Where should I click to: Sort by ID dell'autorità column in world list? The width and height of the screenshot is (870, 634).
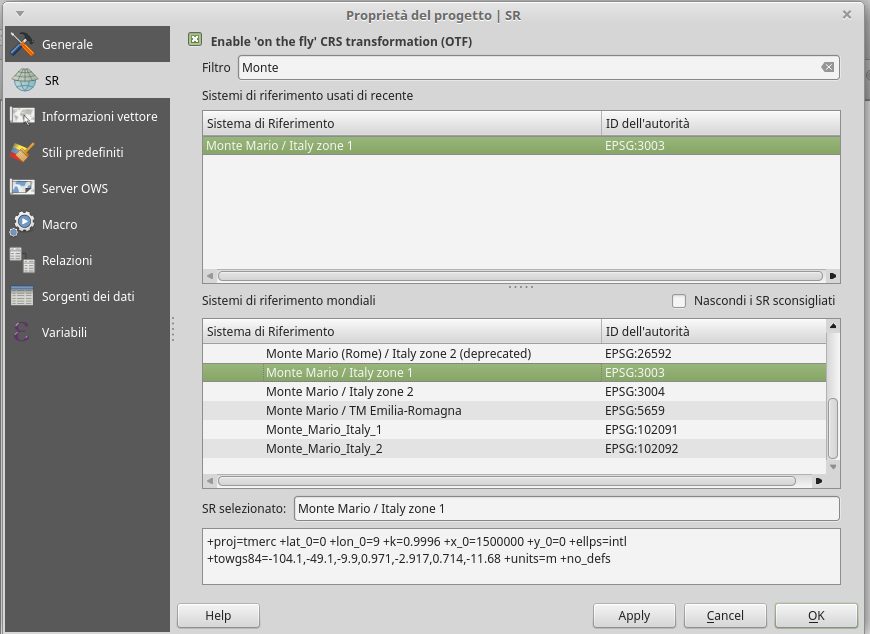coord(712,331)
